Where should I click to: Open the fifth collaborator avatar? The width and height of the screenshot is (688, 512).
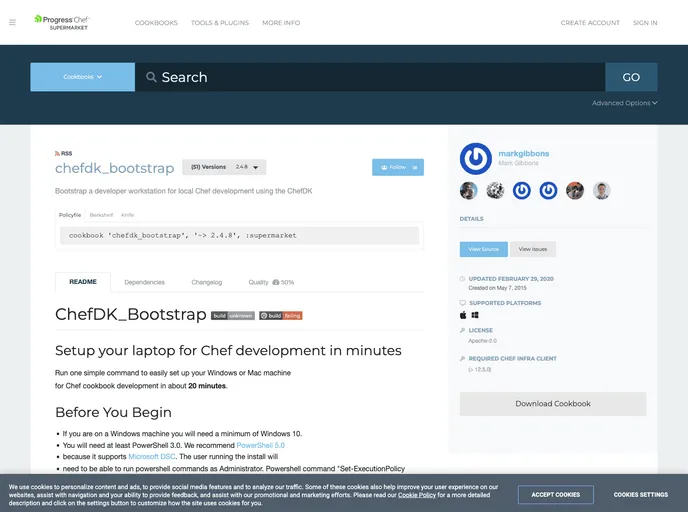[x=575, y=191]
